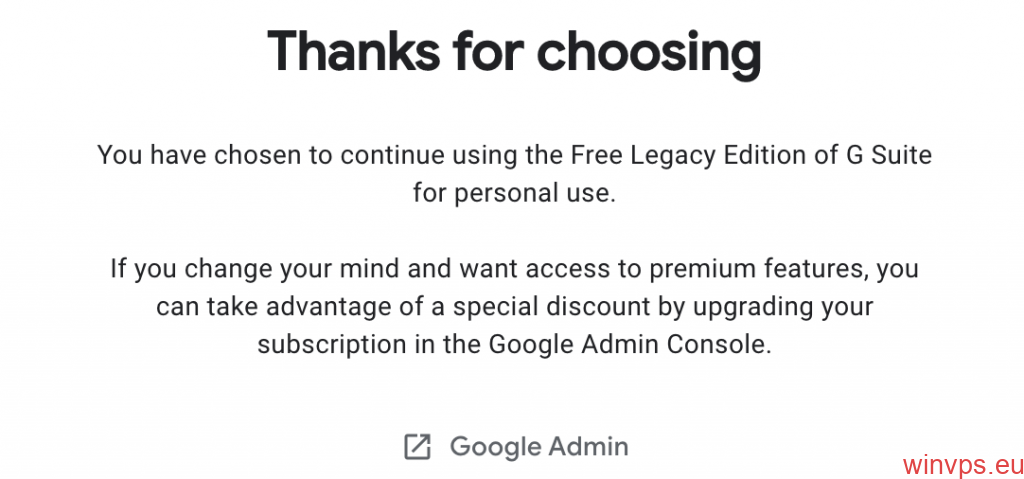Select the word "Thanks" in the heading
The height and width of the screenshot is (479, 1024).
click(x=353, y=50)
